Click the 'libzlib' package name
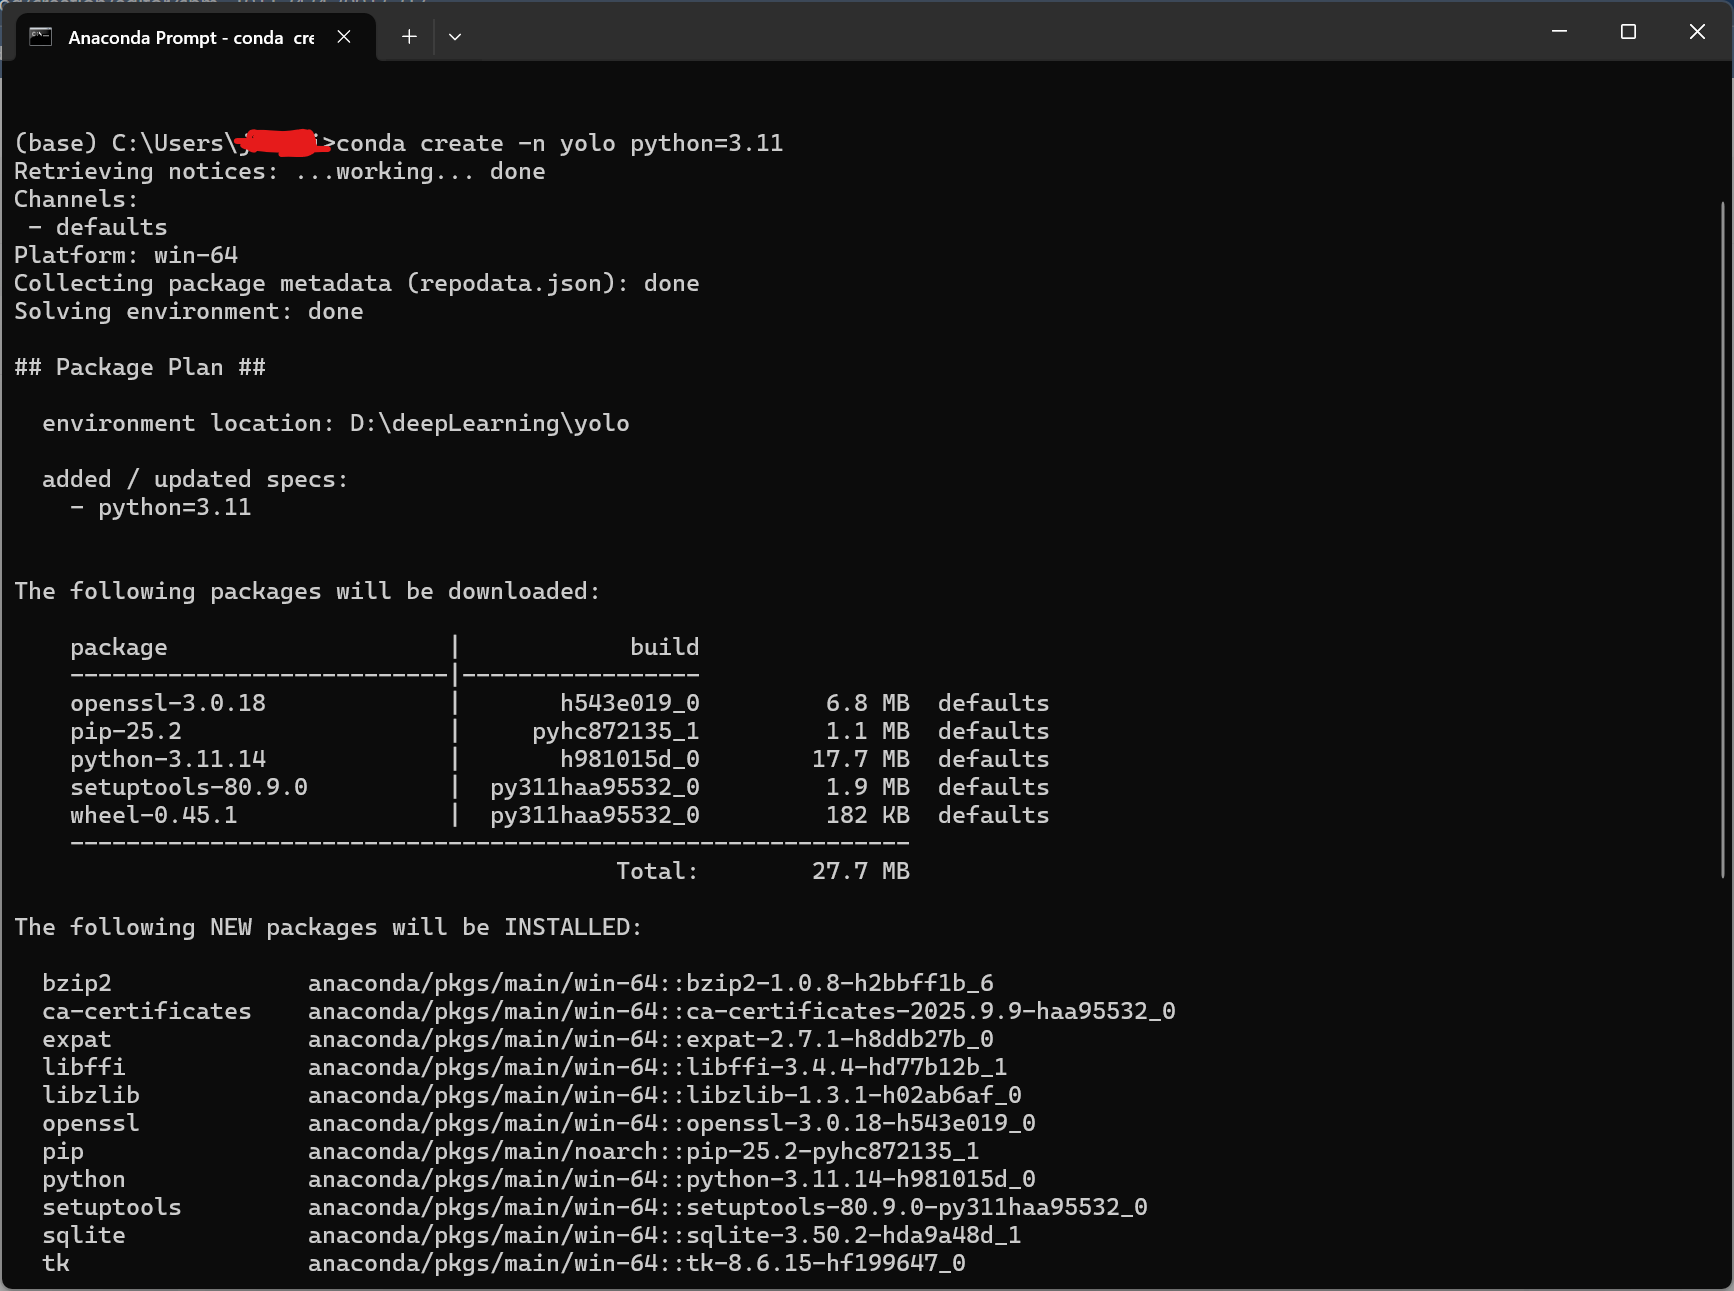Viewport: 1734px width, 1291px height. click(x=91, y=1095)
